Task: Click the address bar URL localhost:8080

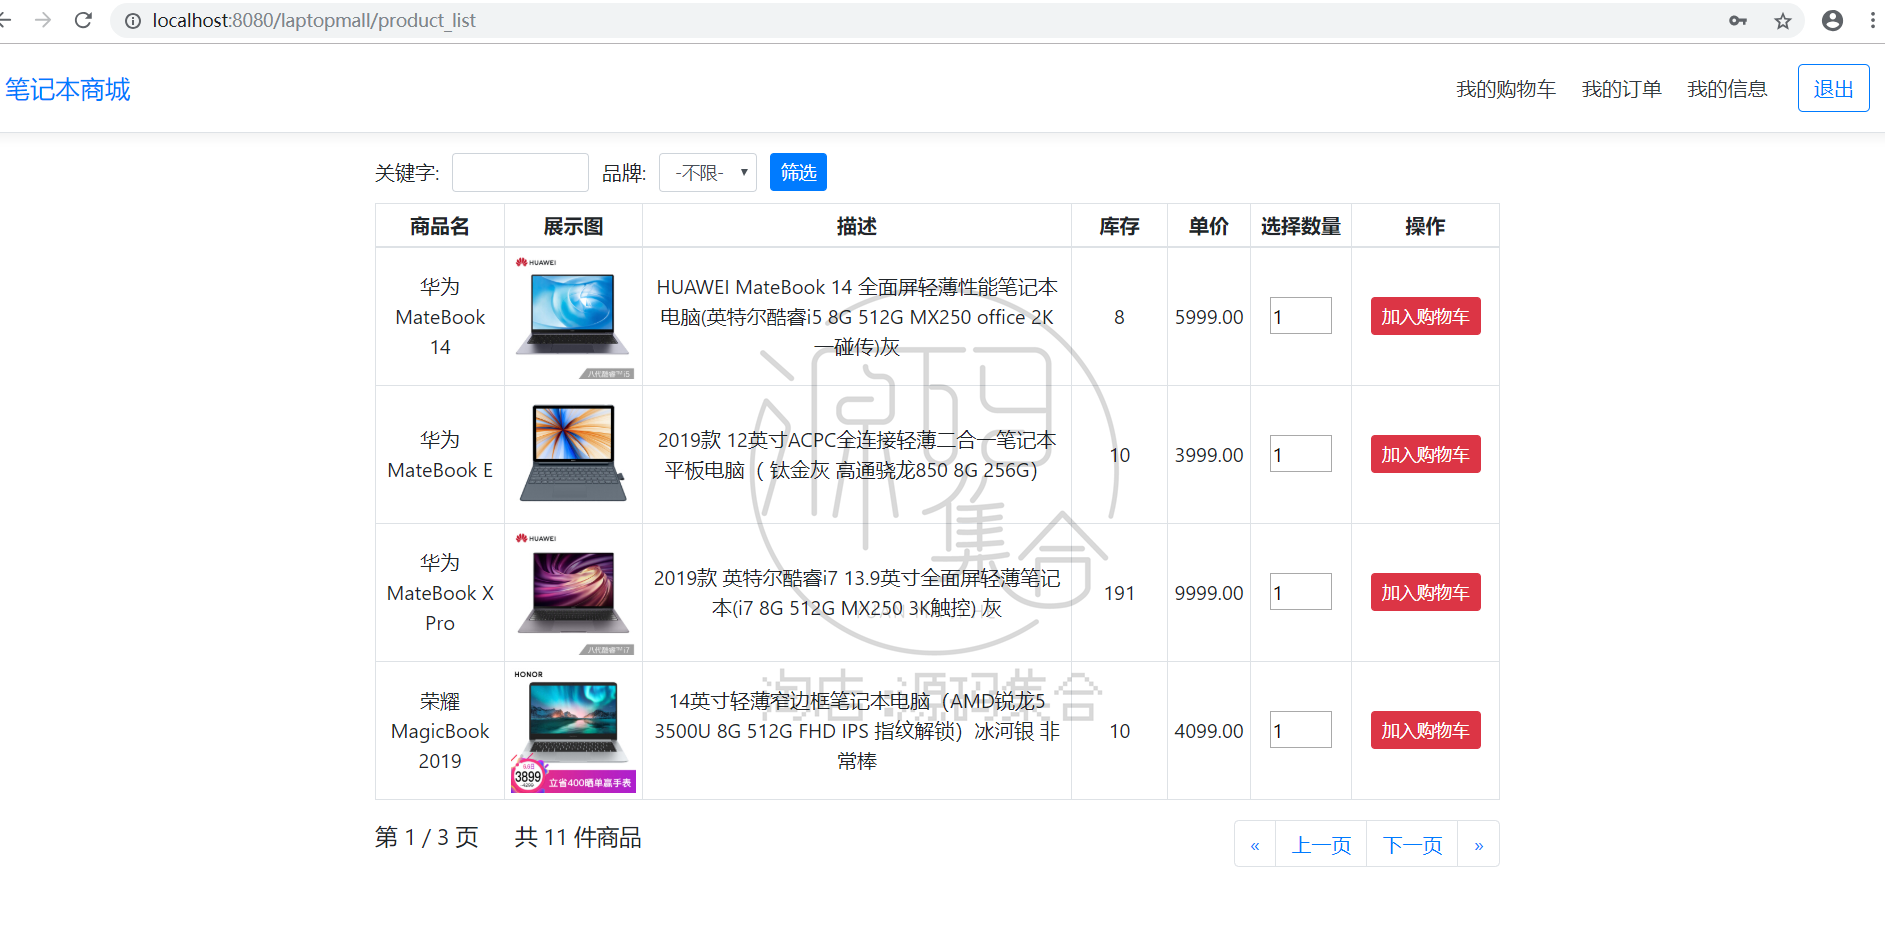Action: (x=313, y=21)
